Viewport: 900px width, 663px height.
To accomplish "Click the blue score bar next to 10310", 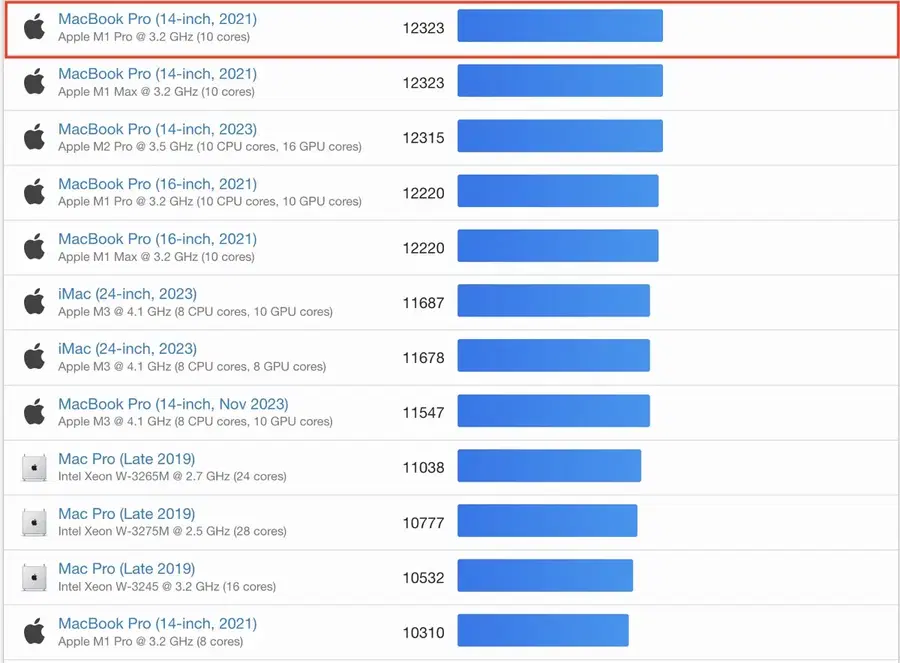I will 543,630.
